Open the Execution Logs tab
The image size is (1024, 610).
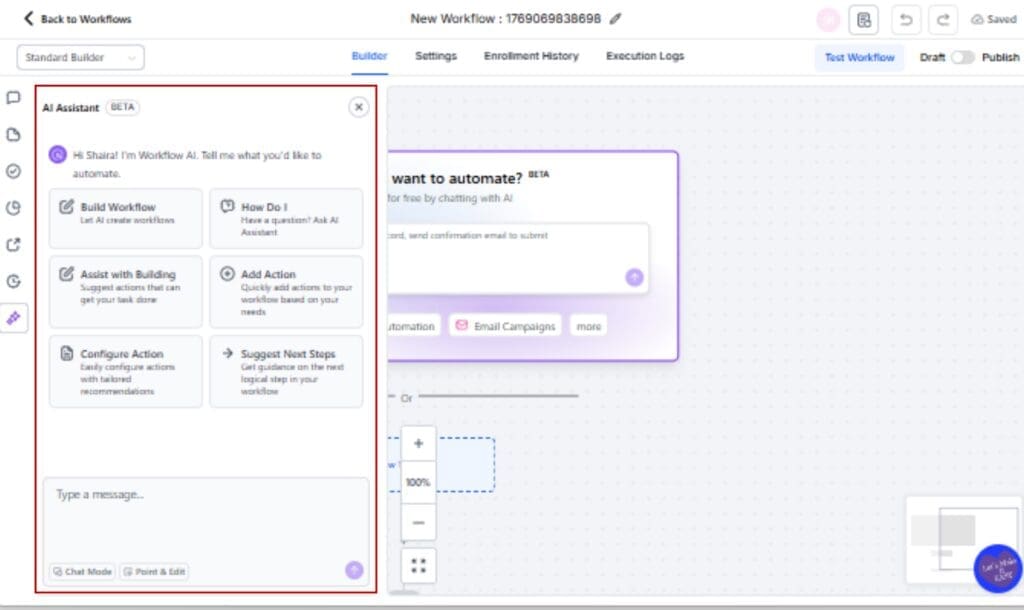[644, 57]
